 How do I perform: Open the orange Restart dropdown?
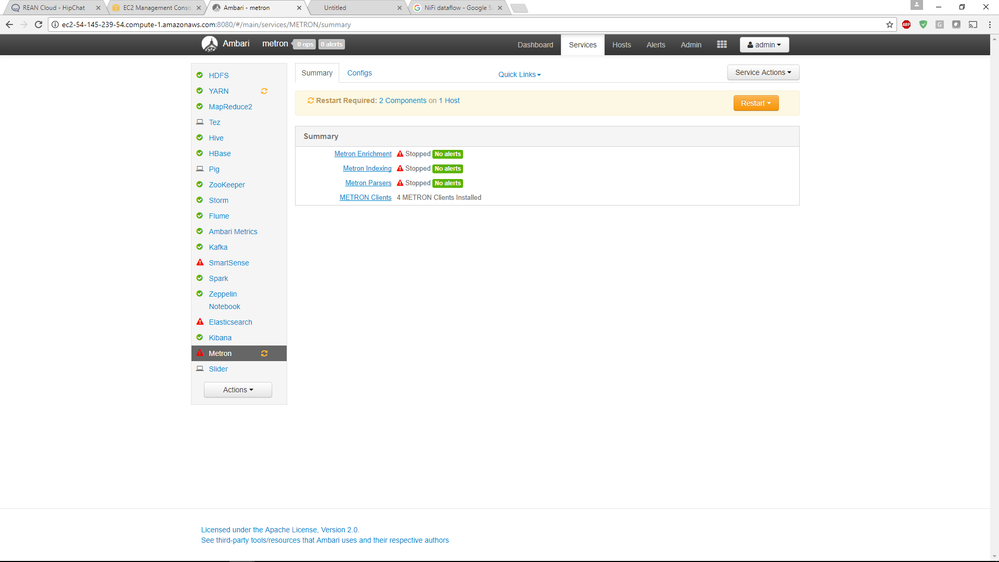click(756, 103)
